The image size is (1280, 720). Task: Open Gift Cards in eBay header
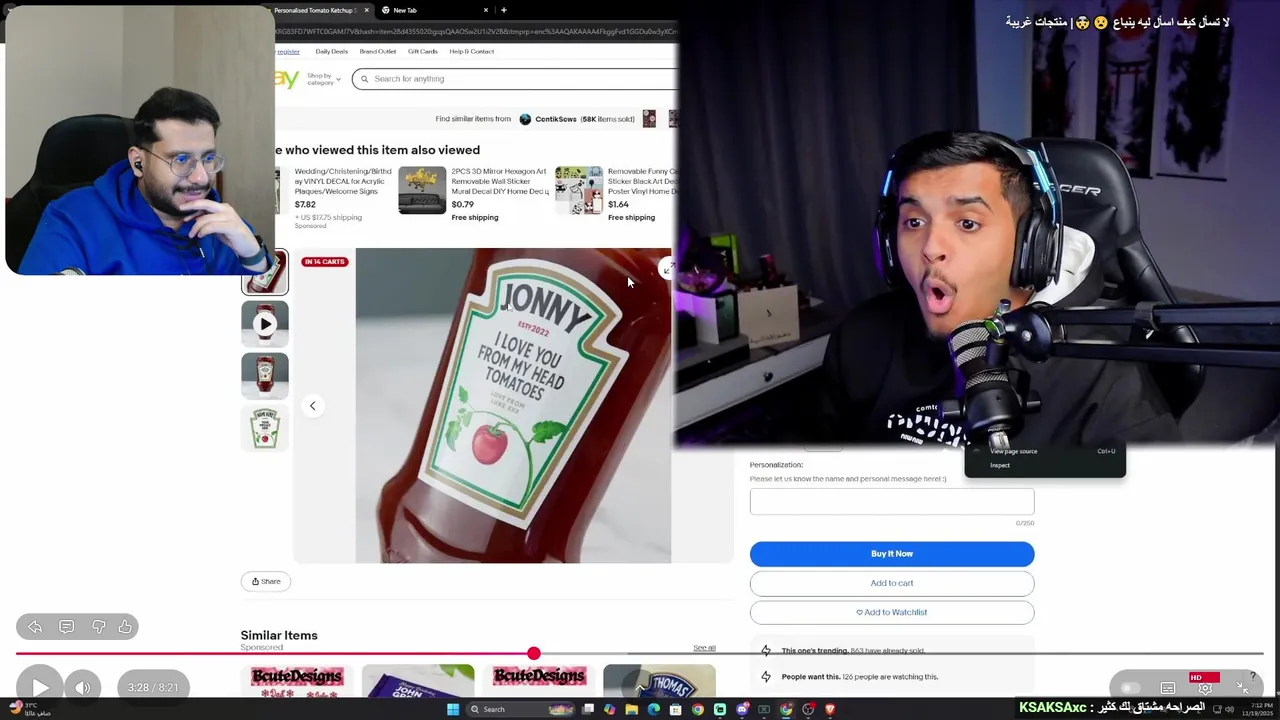[x=423, y=51]
